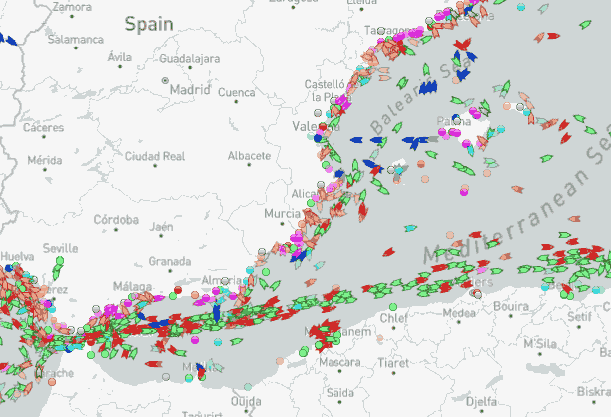Click the Spain country label
The image size is (611, 417).
click(149, 23)
